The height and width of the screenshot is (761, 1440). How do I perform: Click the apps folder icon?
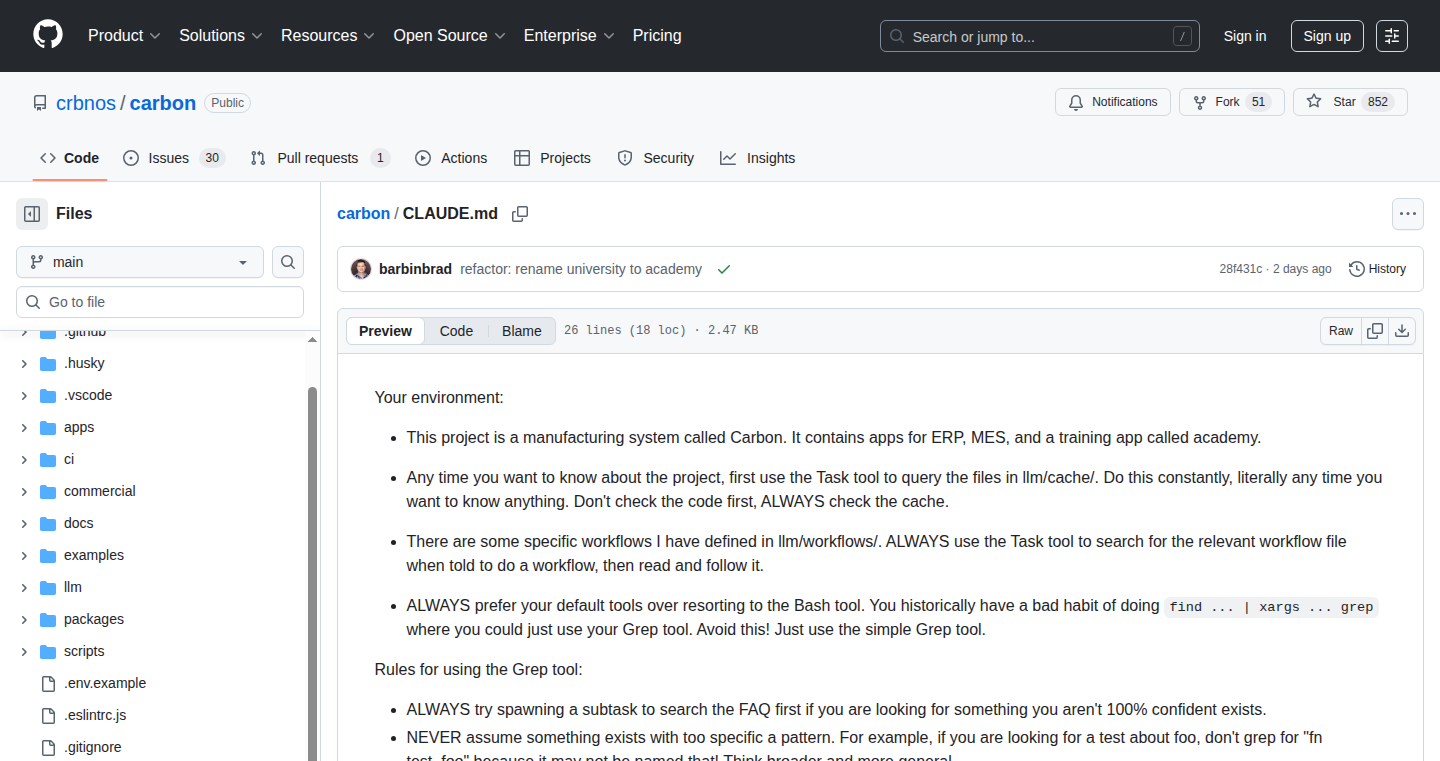48,427
